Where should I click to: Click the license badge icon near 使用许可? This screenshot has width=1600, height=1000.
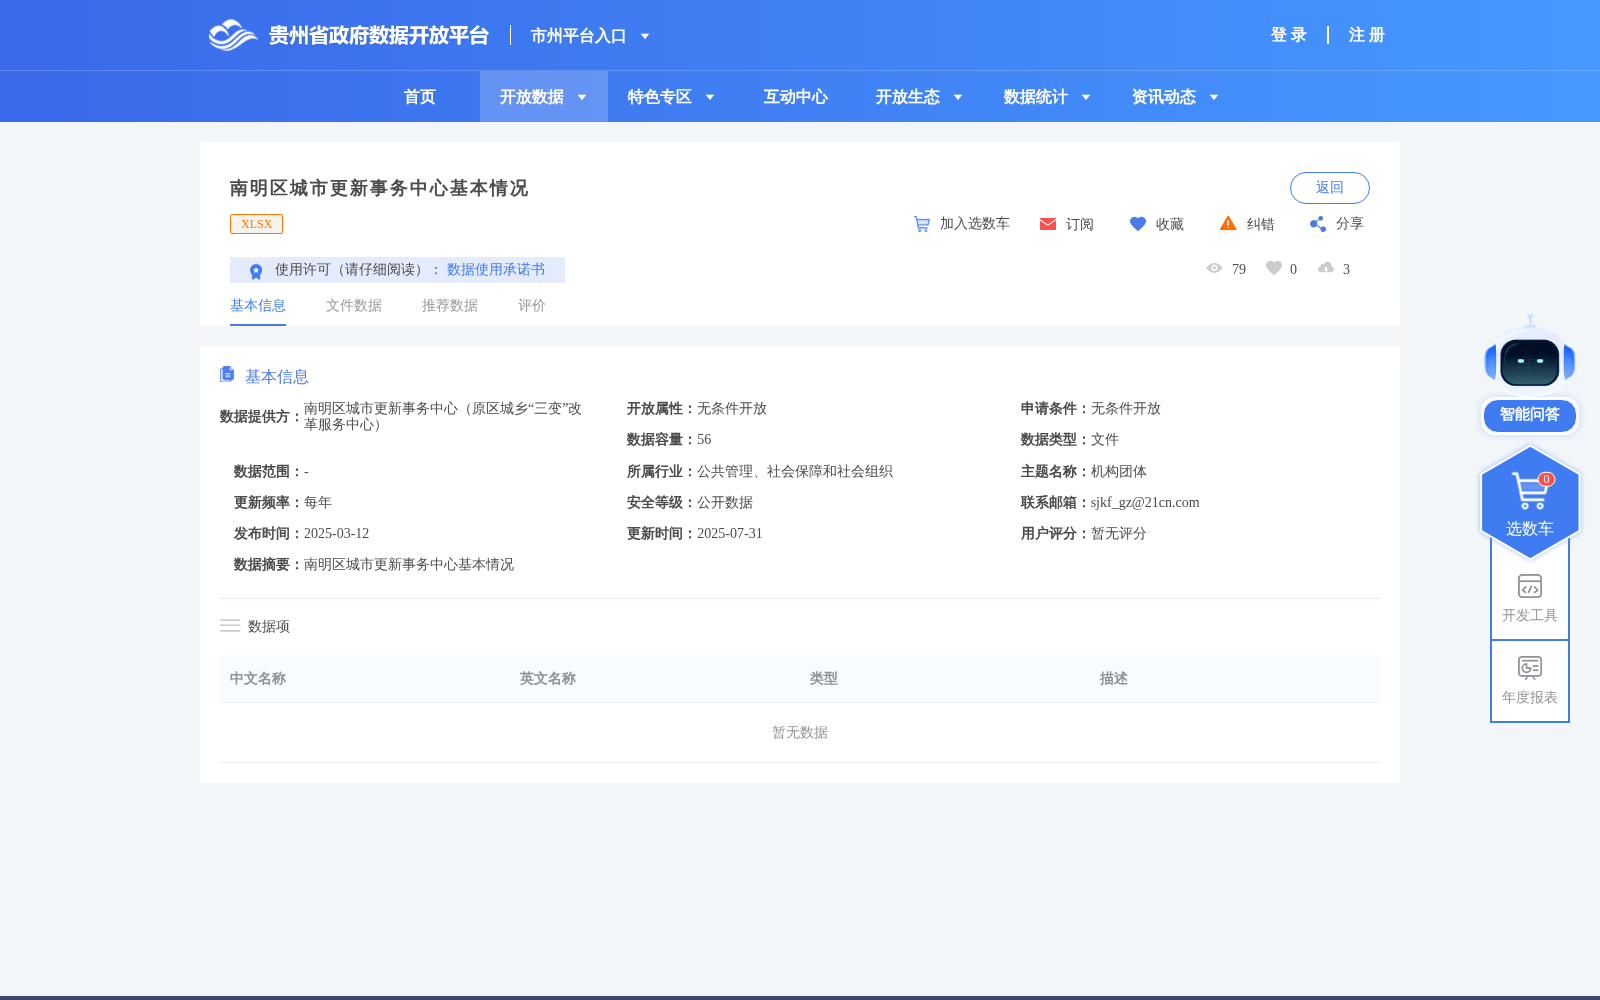click(x=256, y=271)
